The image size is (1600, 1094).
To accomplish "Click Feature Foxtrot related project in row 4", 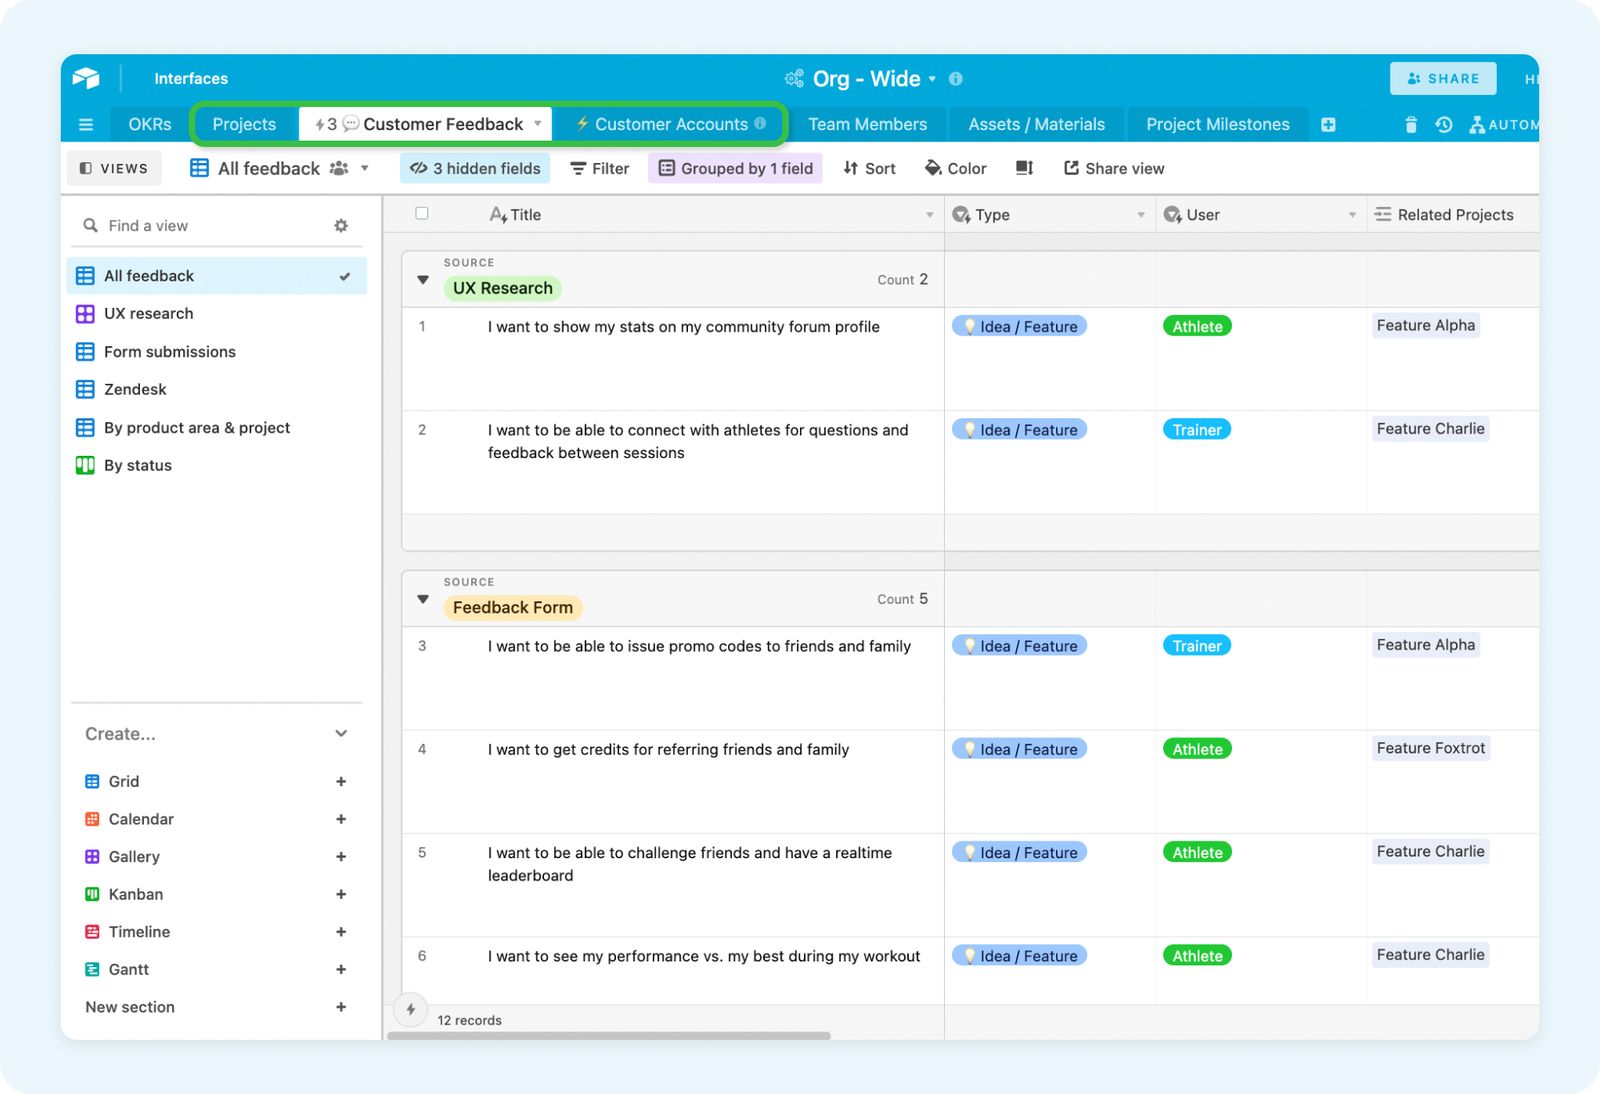I will coord(1431,748).
